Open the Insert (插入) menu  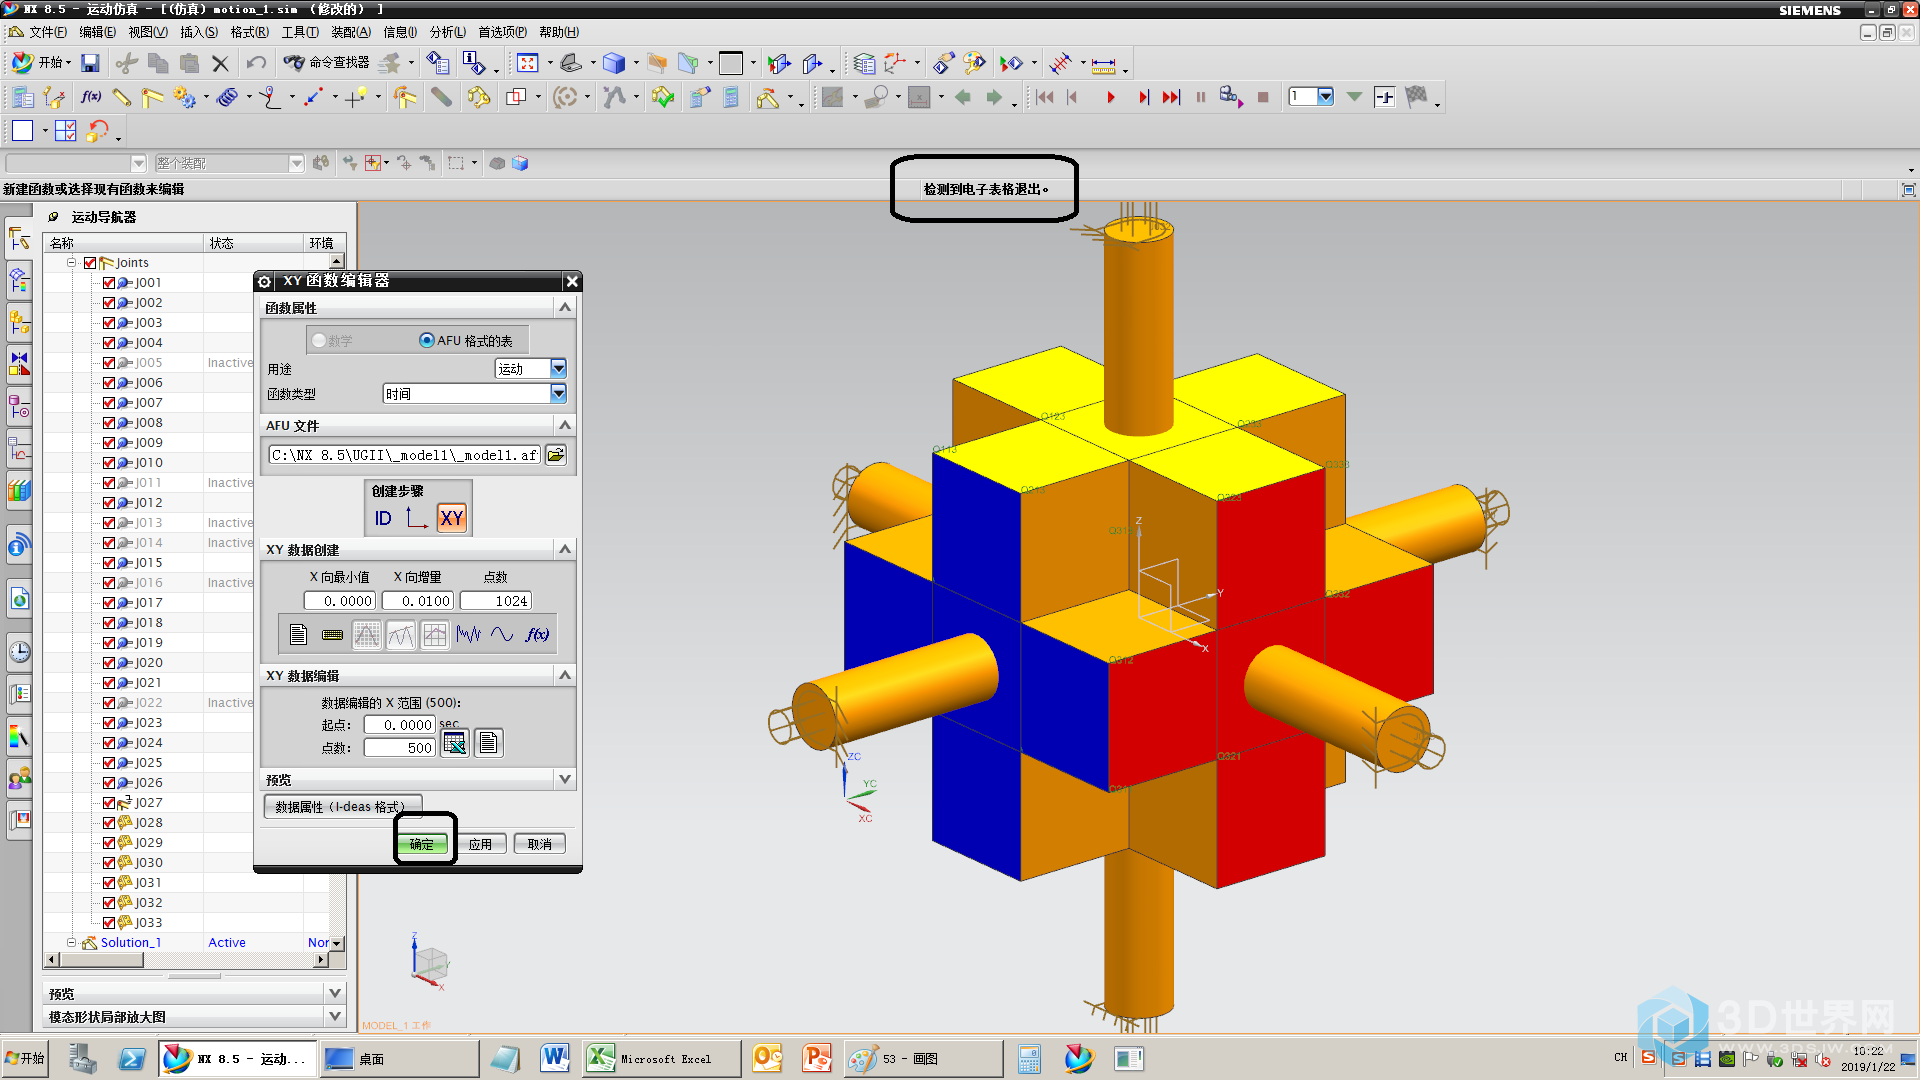198,32
